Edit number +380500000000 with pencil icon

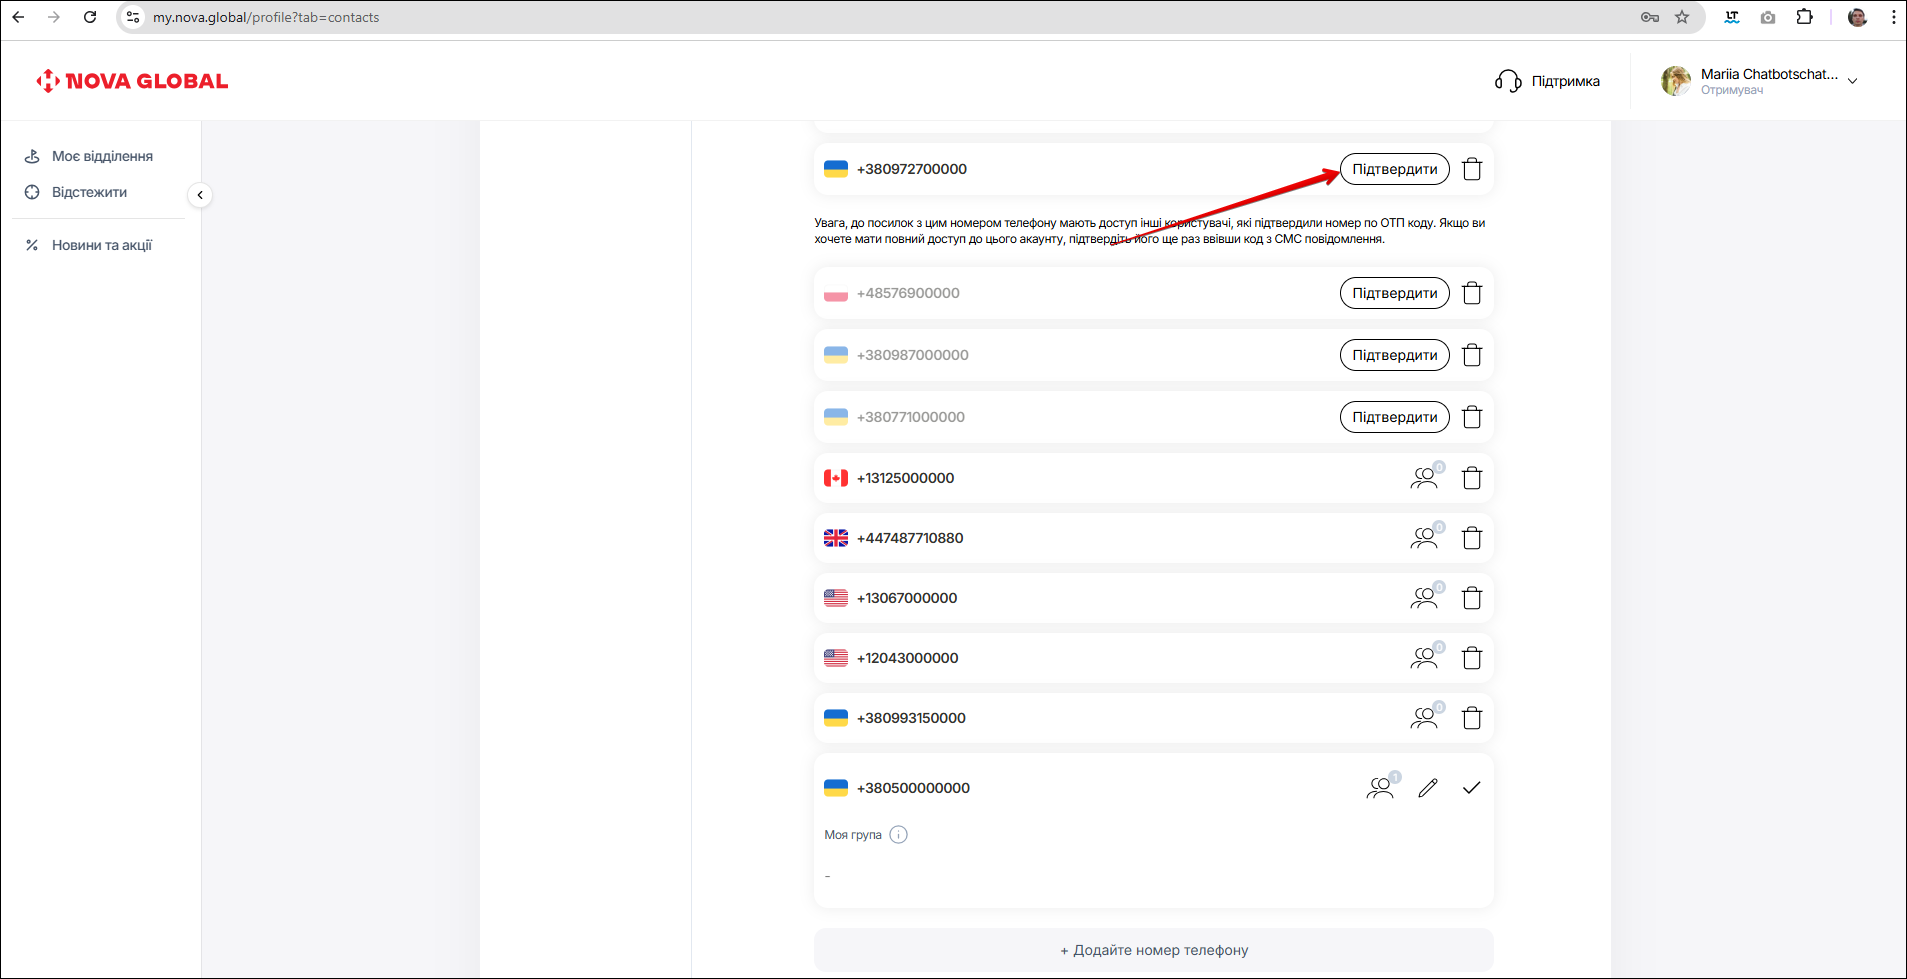coord(1428,788)
